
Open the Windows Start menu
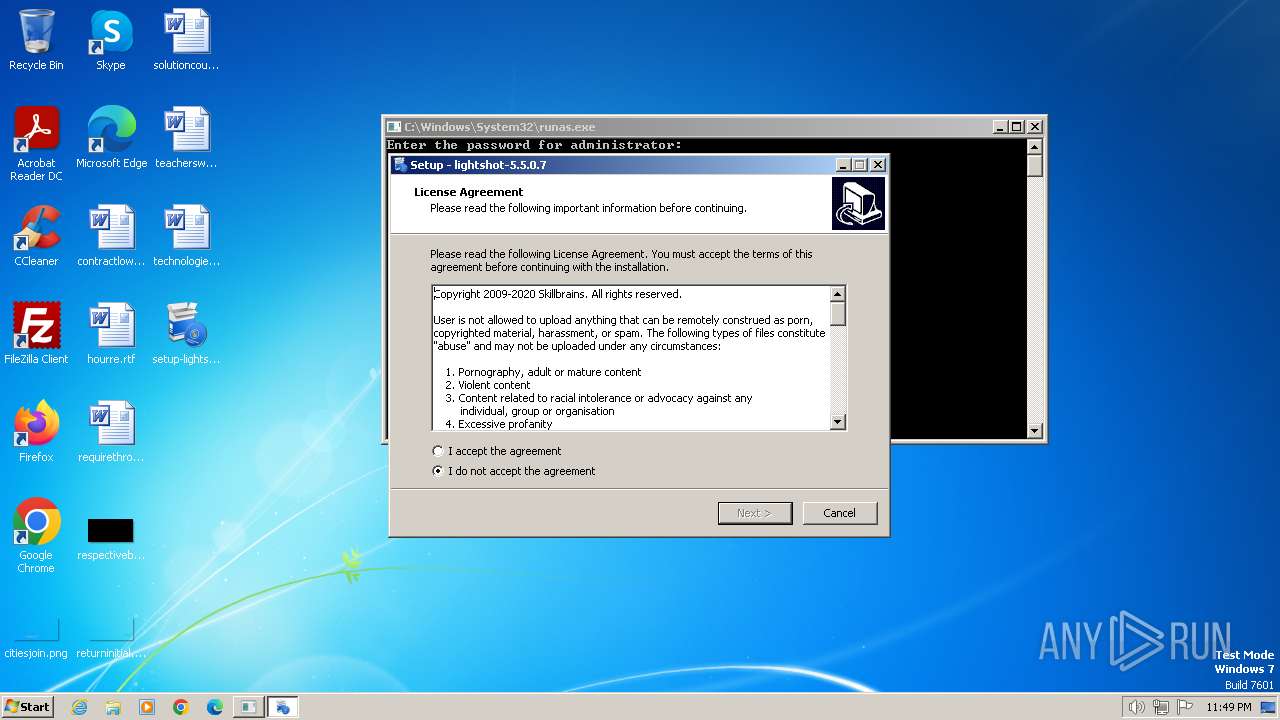[x=27, y=706]
